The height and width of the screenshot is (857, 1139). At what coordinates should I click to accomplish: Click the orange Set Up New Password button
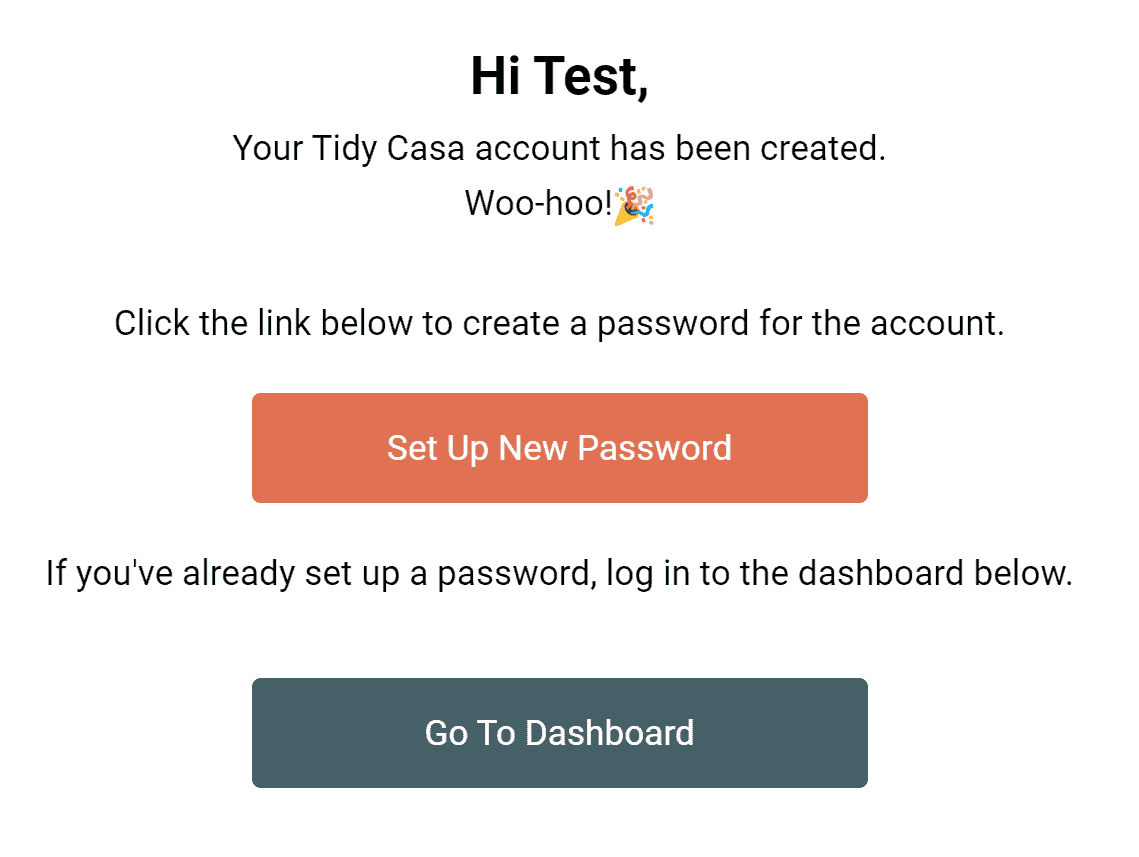559,447
